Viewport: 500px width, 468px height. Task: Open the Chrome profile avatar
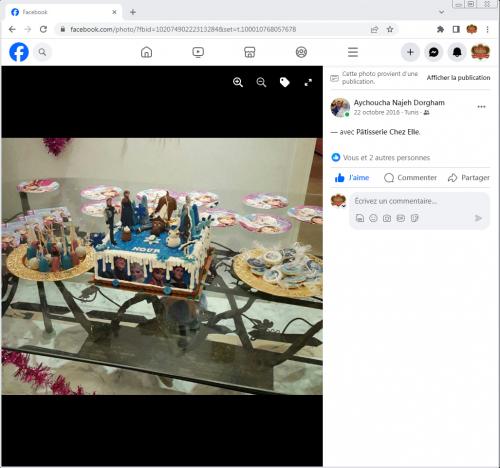coord(472,29)
